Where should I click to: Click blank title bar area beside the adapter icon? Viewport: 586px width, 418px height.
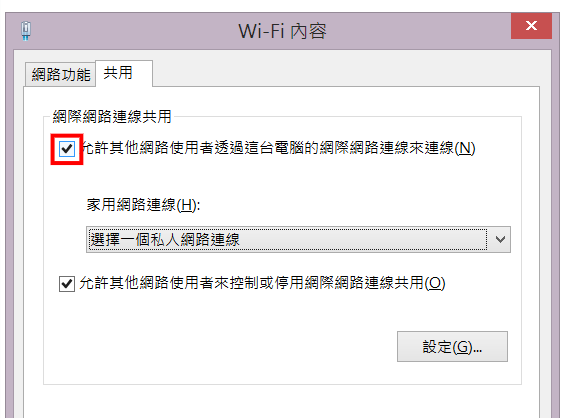(131, 31)
